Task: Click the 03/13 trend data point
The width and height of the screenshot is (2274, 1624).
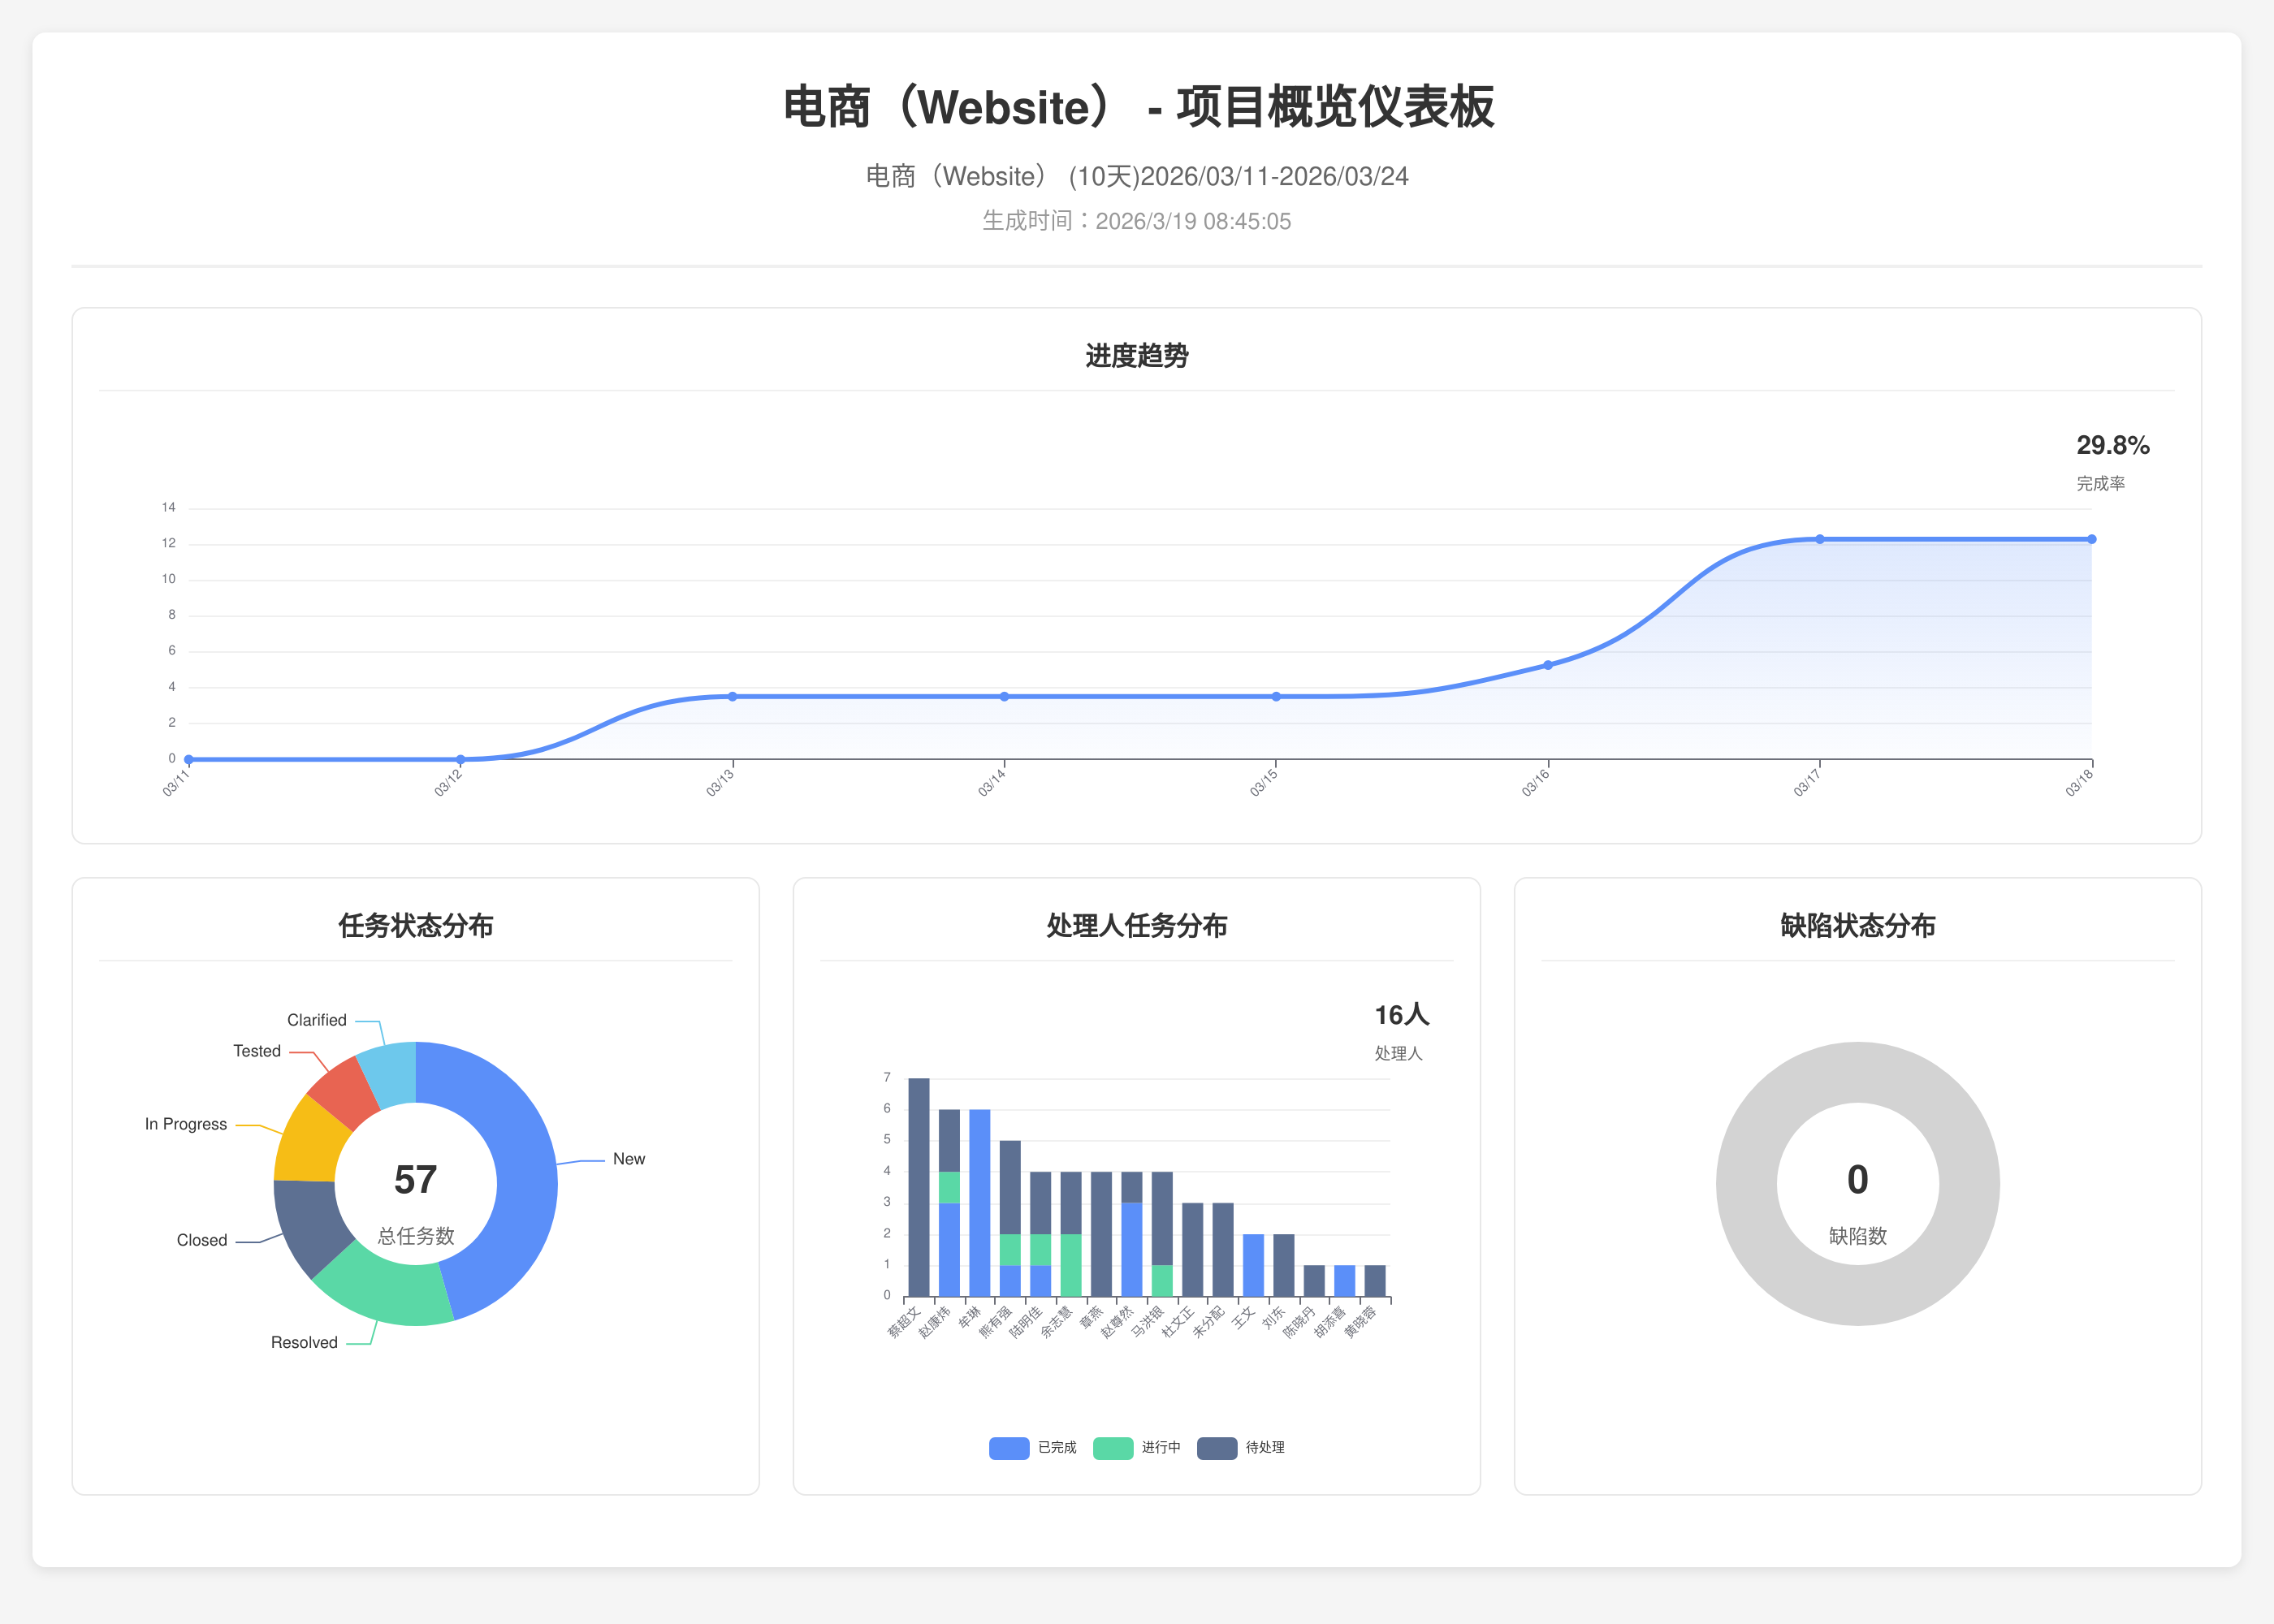Action: click(x=732, y=697)
